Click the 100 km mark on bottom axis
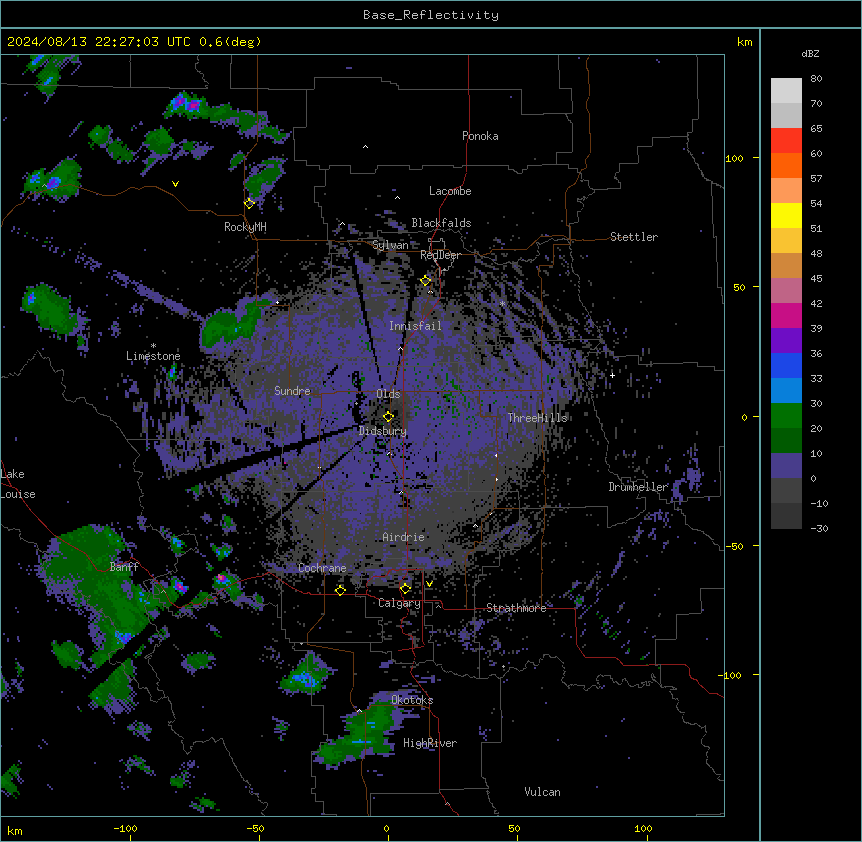 [x=643, y=828]
